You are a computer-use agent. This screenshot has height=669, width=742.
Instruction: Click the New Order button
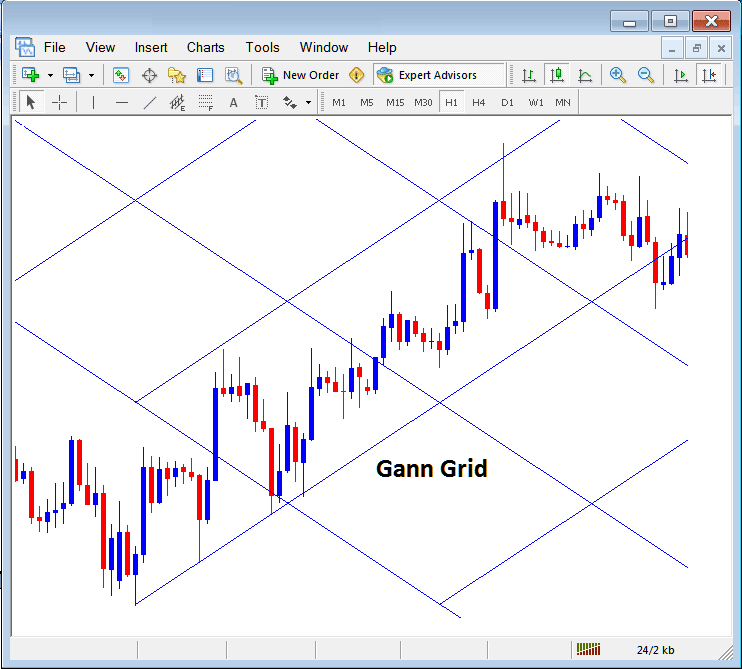coord(301,75)
